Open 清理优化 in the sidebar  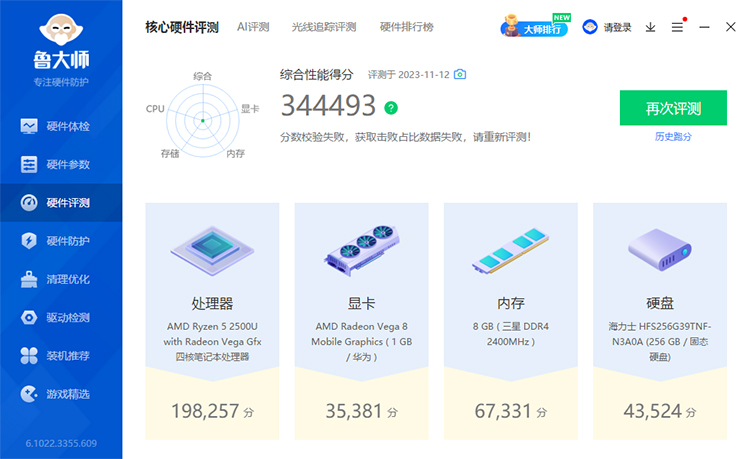[61, 279]
